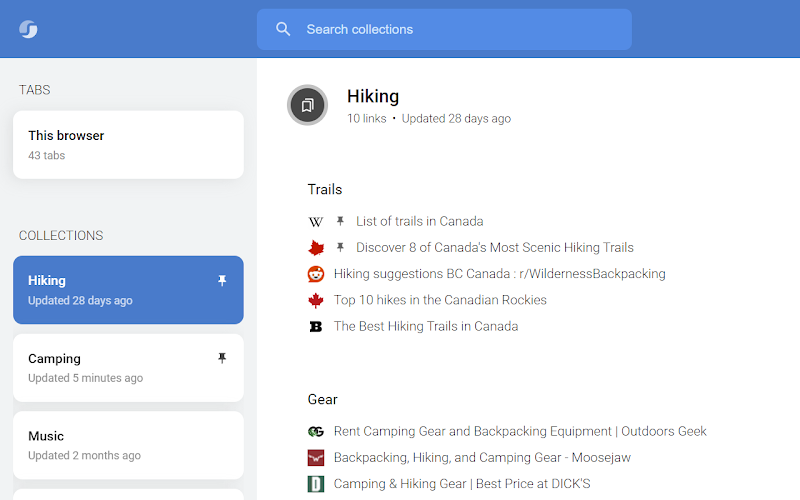Open Backpacking Hiking Camping Gear Moosejaw link
Viewport: 800px width, 500px height.
482,458
